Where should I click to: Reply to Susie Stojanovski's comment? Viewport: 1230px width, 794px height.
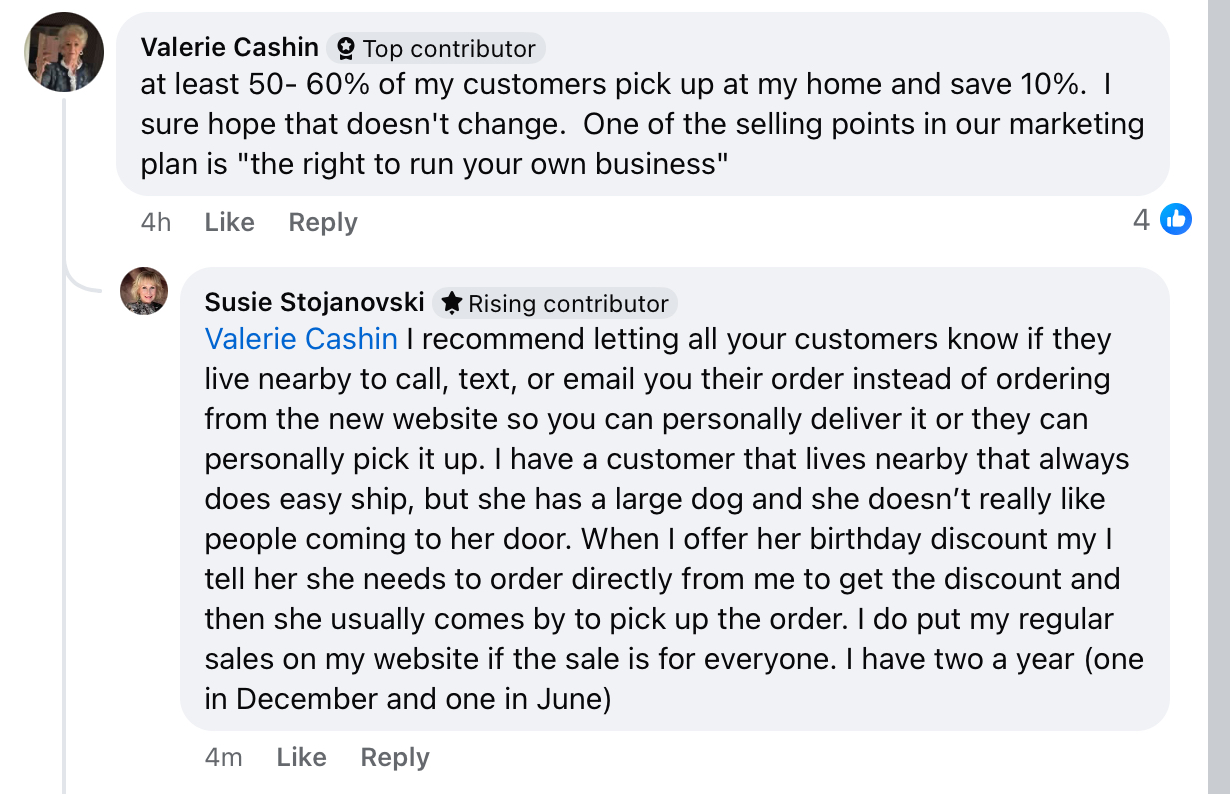click(x=395, y=757)
